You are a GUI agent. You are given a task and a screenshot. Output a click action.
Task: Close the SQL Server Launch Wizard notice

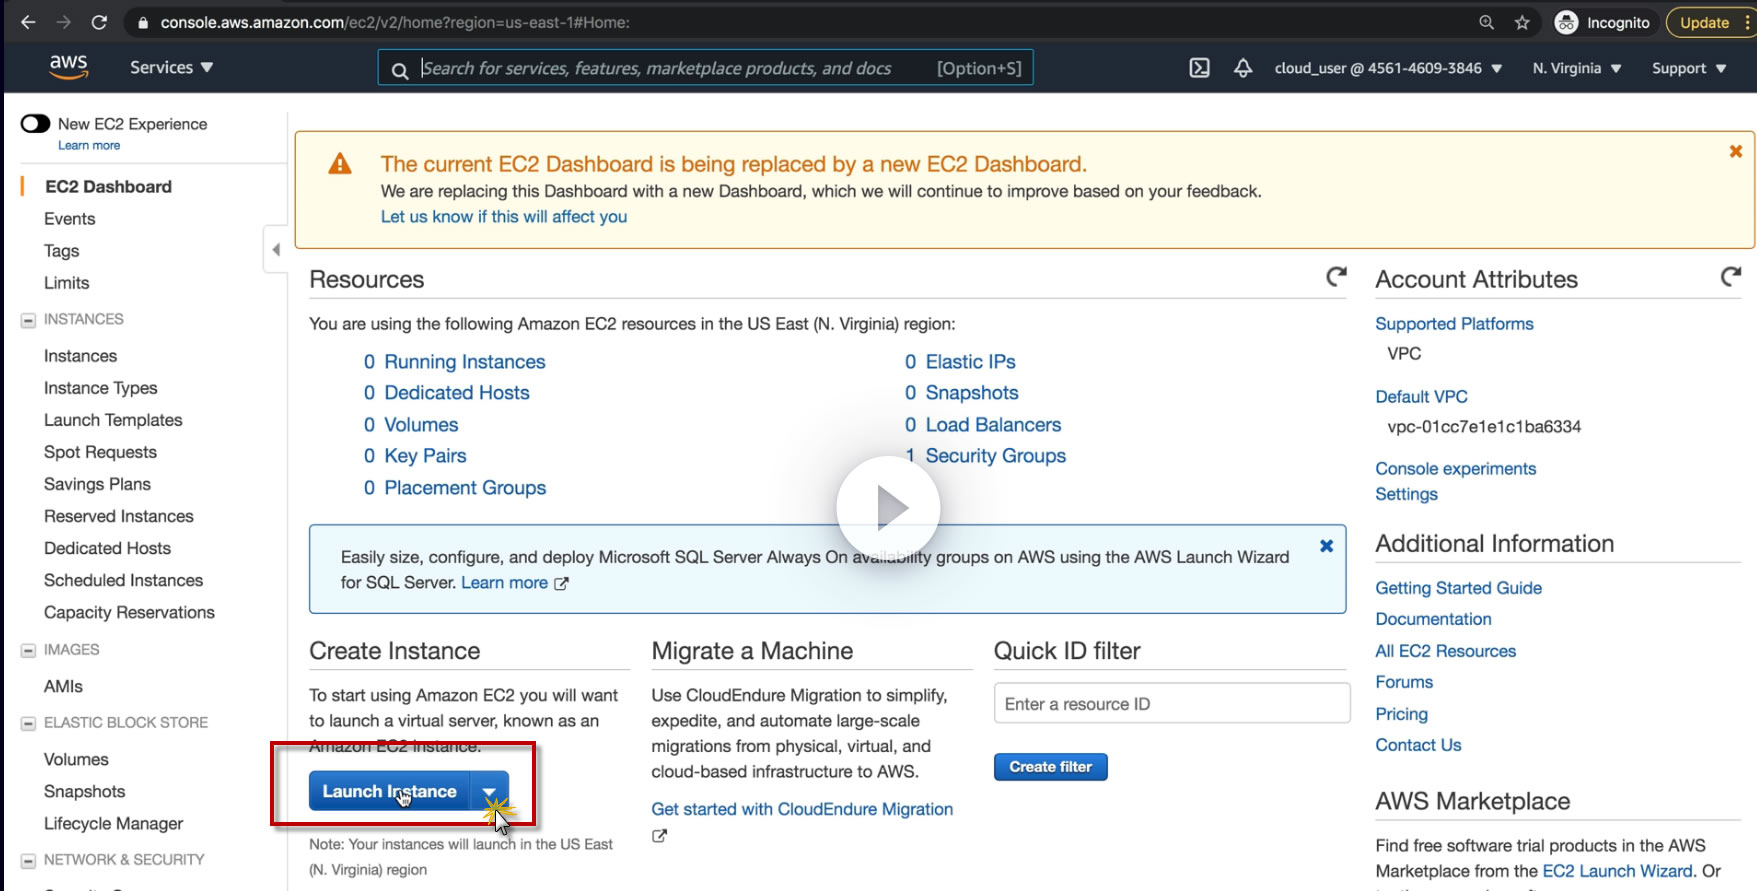point(1326,546)
